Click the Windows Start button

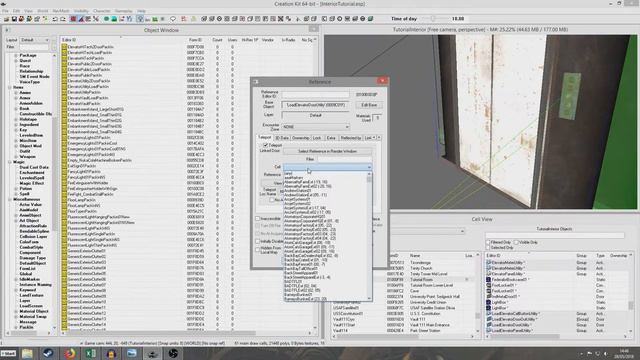point(8,353)
